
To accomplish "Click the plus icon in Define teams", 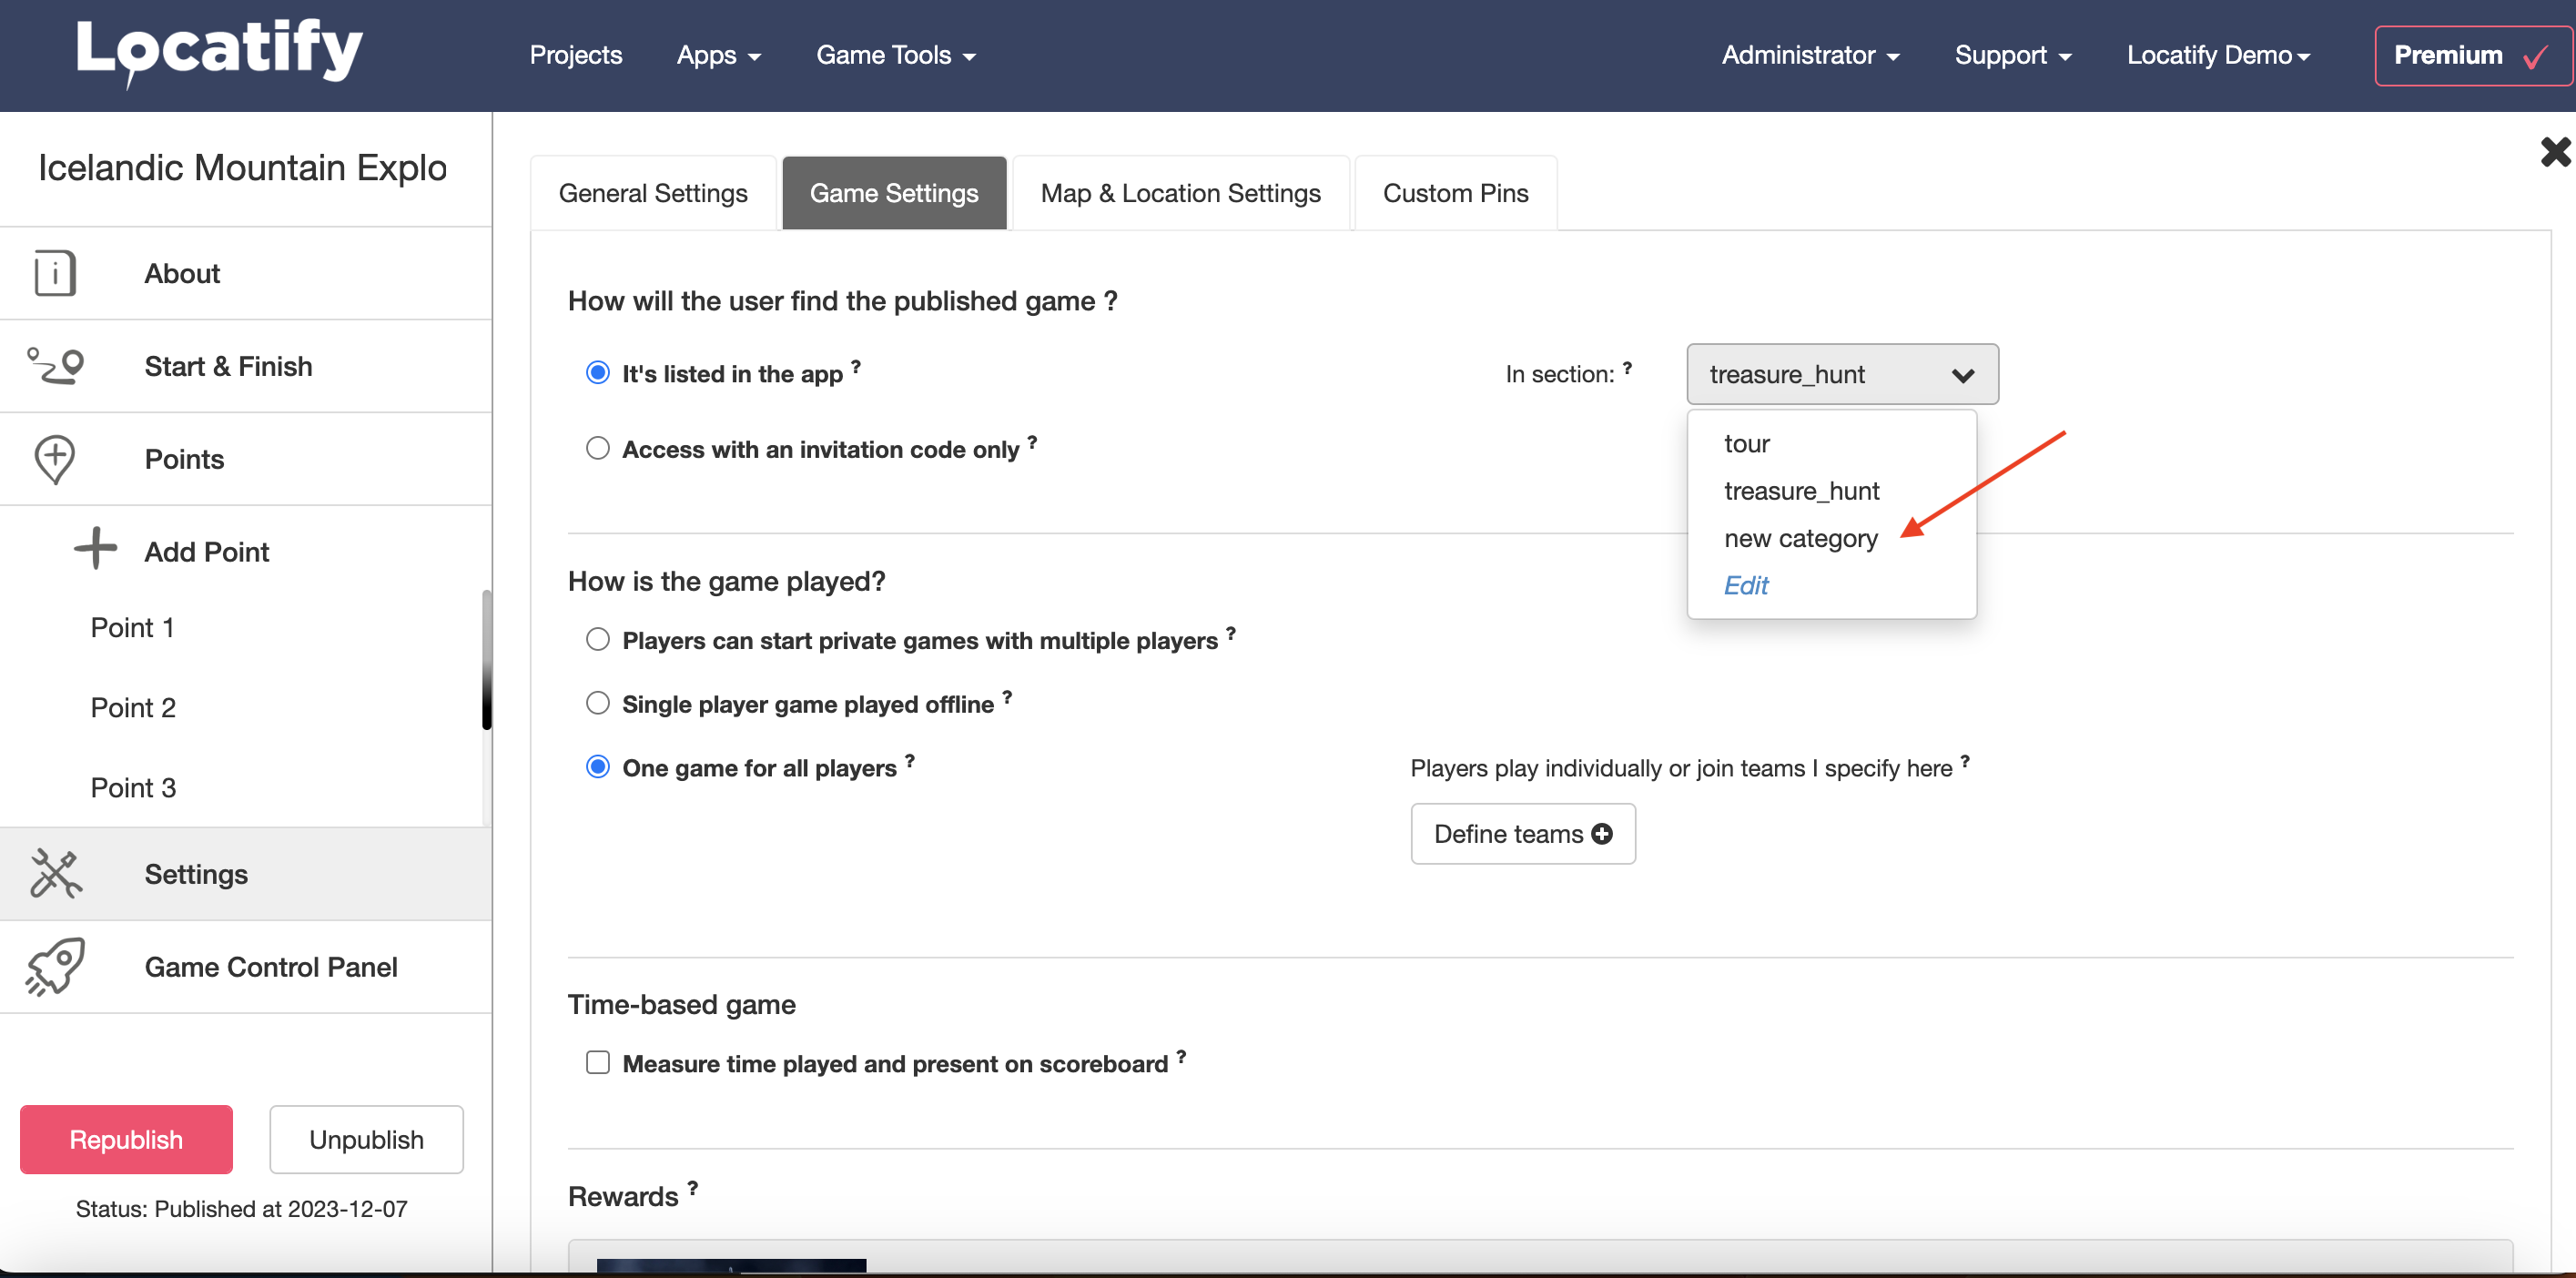I will click(x=1602, y=833).
